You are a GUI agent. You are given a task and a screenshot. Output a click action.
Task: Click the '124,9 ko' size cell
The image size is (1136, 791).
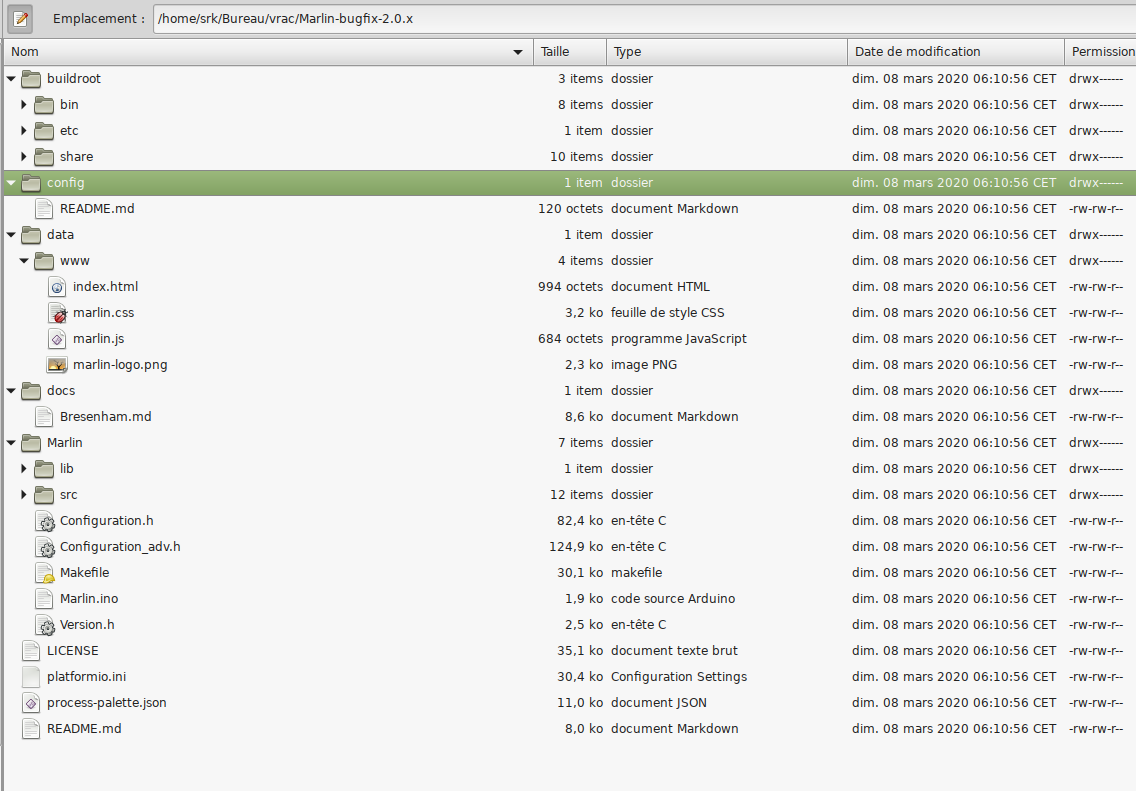[576, 547]
